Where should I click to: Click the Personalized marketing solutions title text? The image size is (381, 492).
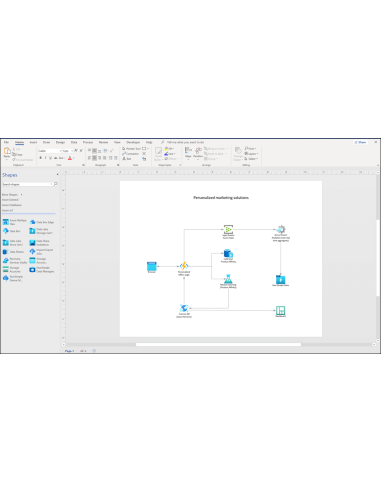(221, 198)
